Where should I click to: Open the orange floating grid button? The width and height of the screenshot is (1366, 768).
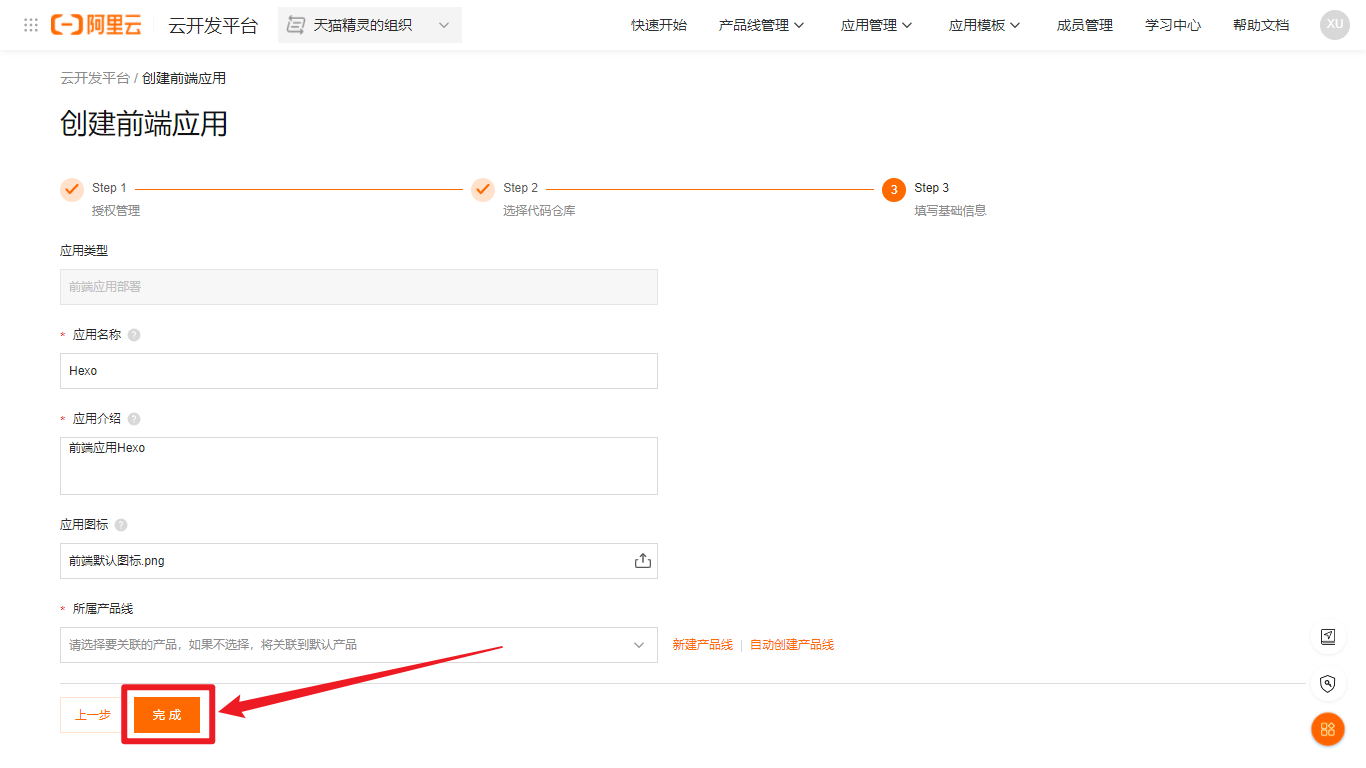pyautogui.click(x=1328, y=729)
